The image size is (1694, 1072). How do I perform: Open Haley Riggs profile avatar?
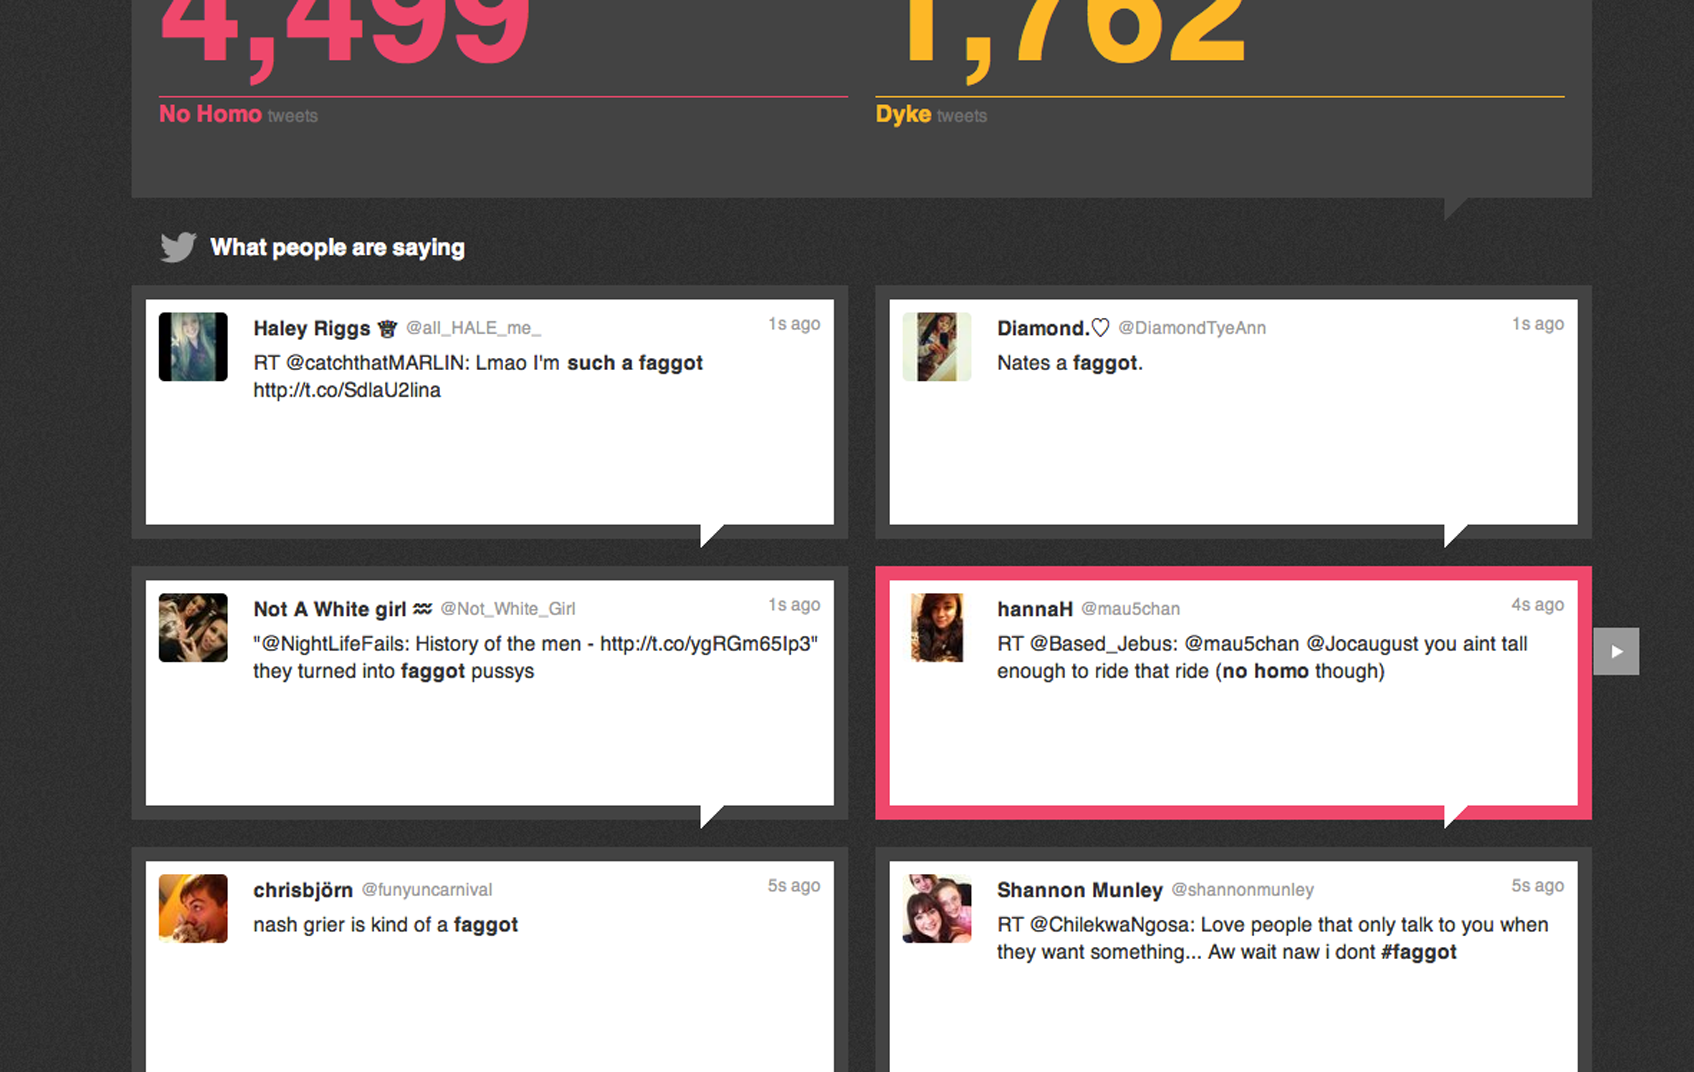(193, 347)
